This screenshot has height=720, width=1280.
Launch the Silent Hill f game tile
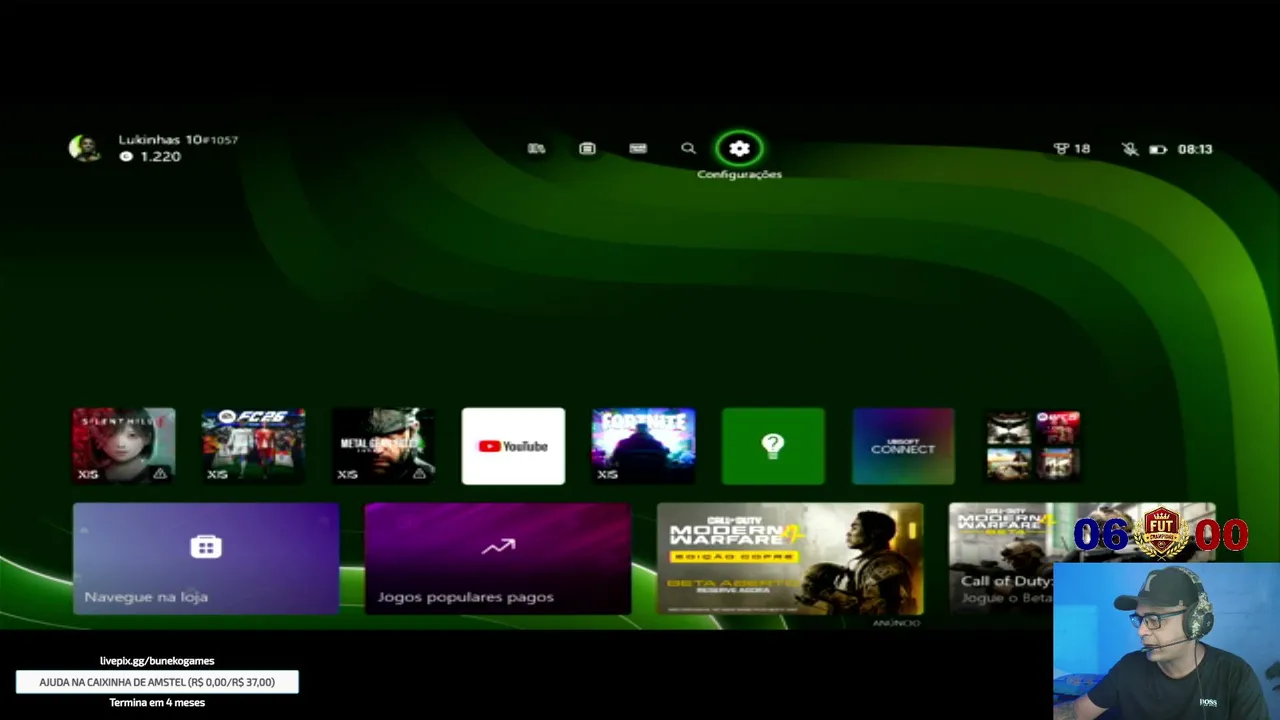click(x=124, y=446)
